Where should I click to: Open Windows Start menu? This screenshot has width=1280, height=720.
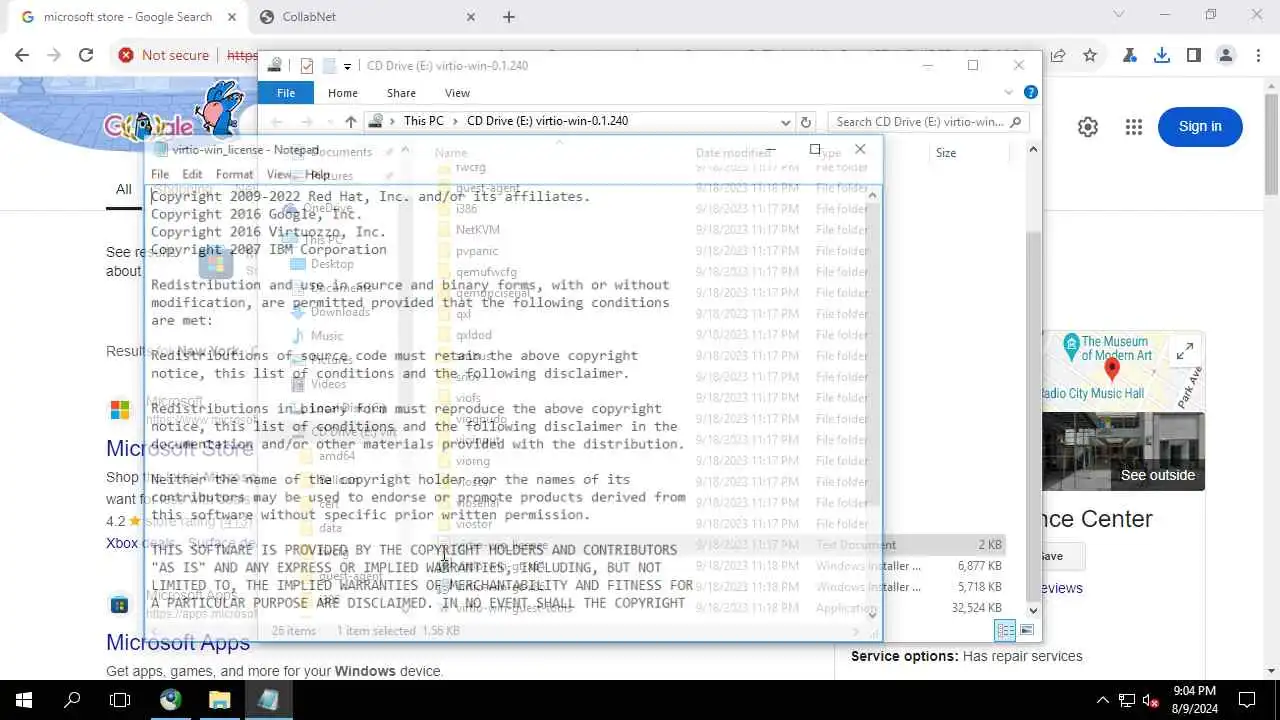[24, 700]
